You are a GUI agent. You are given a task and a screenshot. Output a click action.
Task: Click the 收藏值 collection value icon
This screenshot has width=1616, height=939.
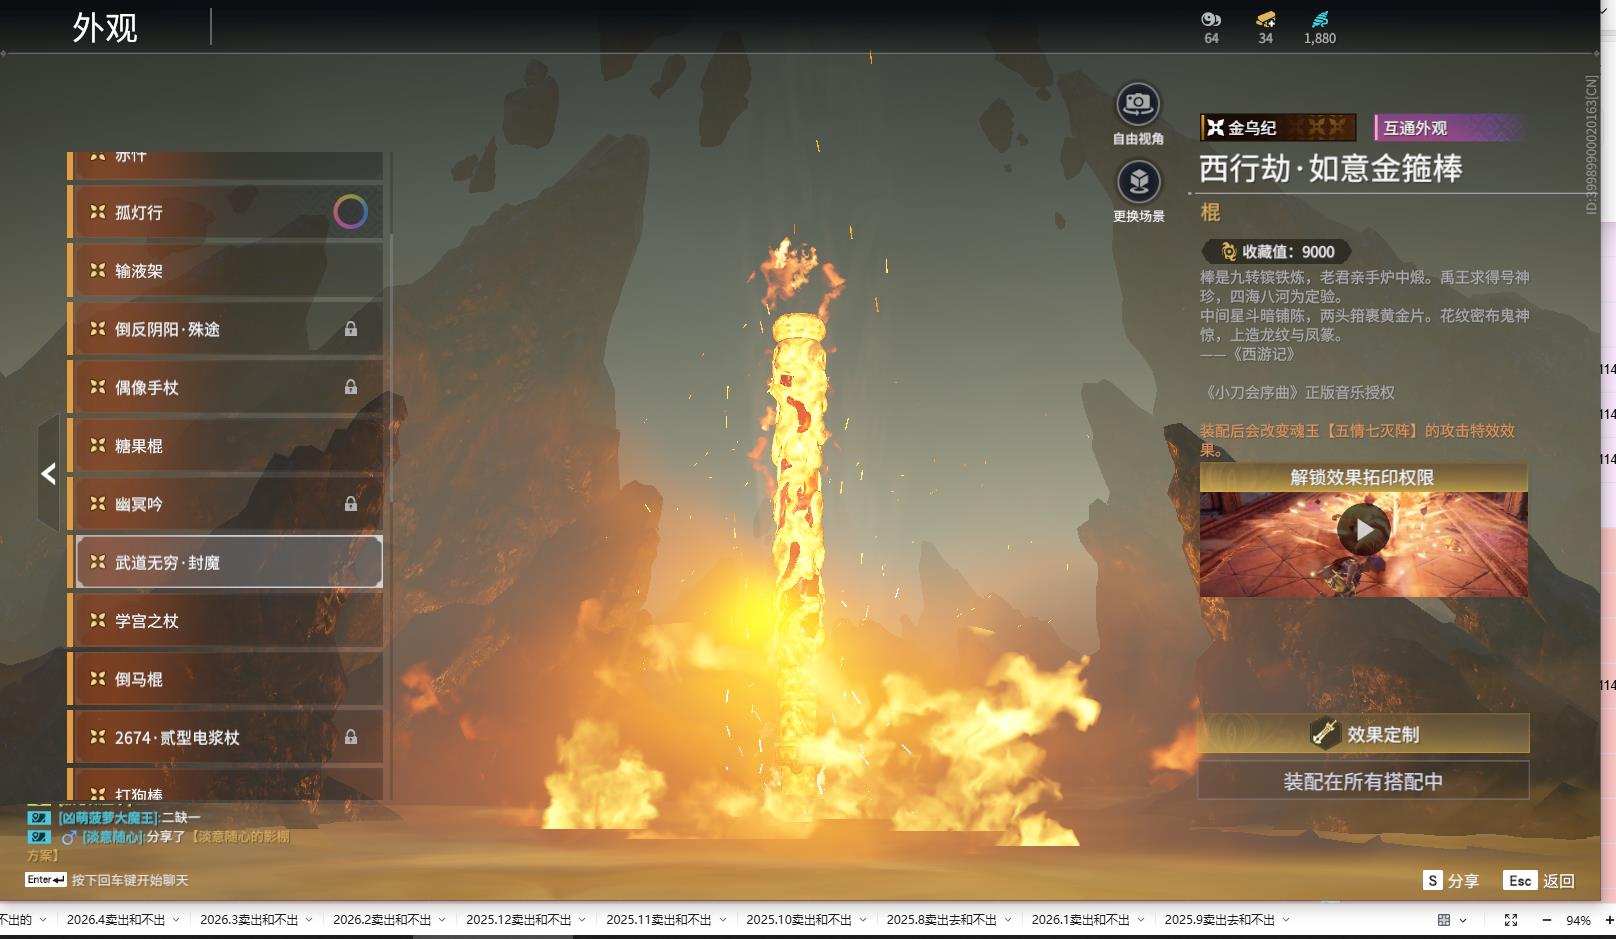[x=1228, y=252]
